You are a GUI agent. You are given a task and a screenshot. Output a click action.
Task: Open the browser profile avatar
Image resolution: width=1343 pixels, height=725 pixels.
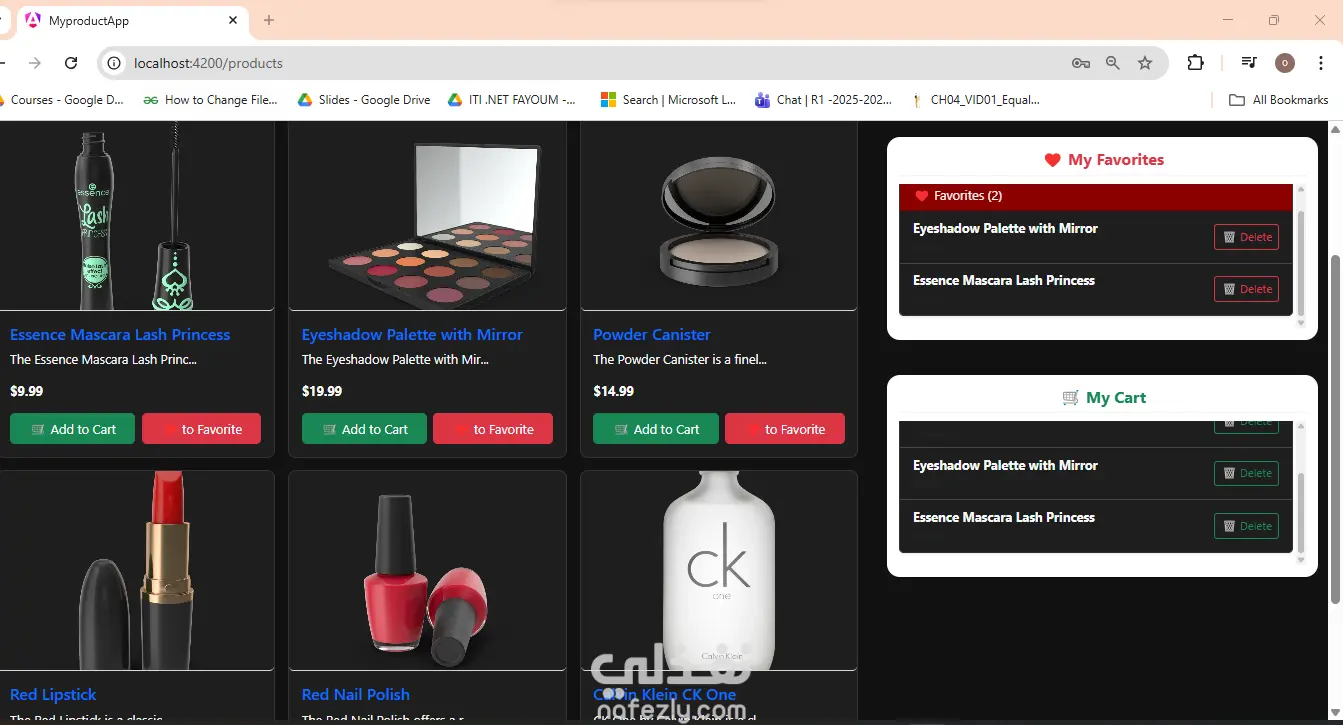1285,63
